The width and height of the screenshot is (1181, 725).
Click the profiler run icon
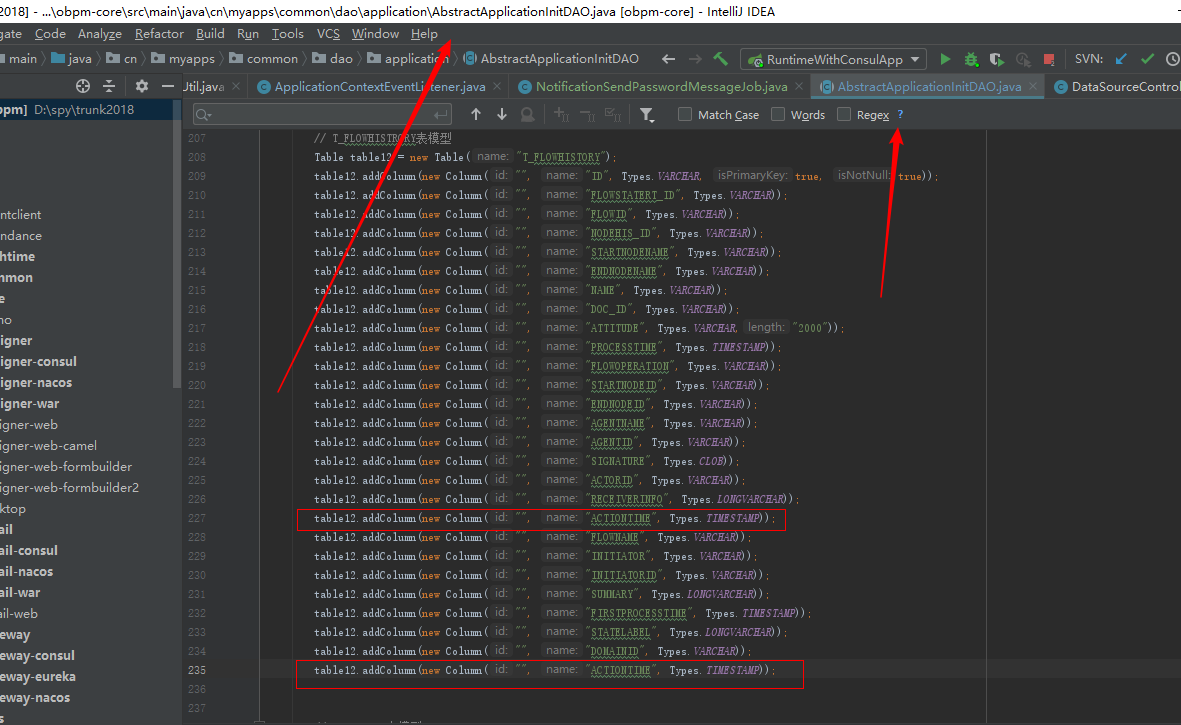tap(1023, 59)
